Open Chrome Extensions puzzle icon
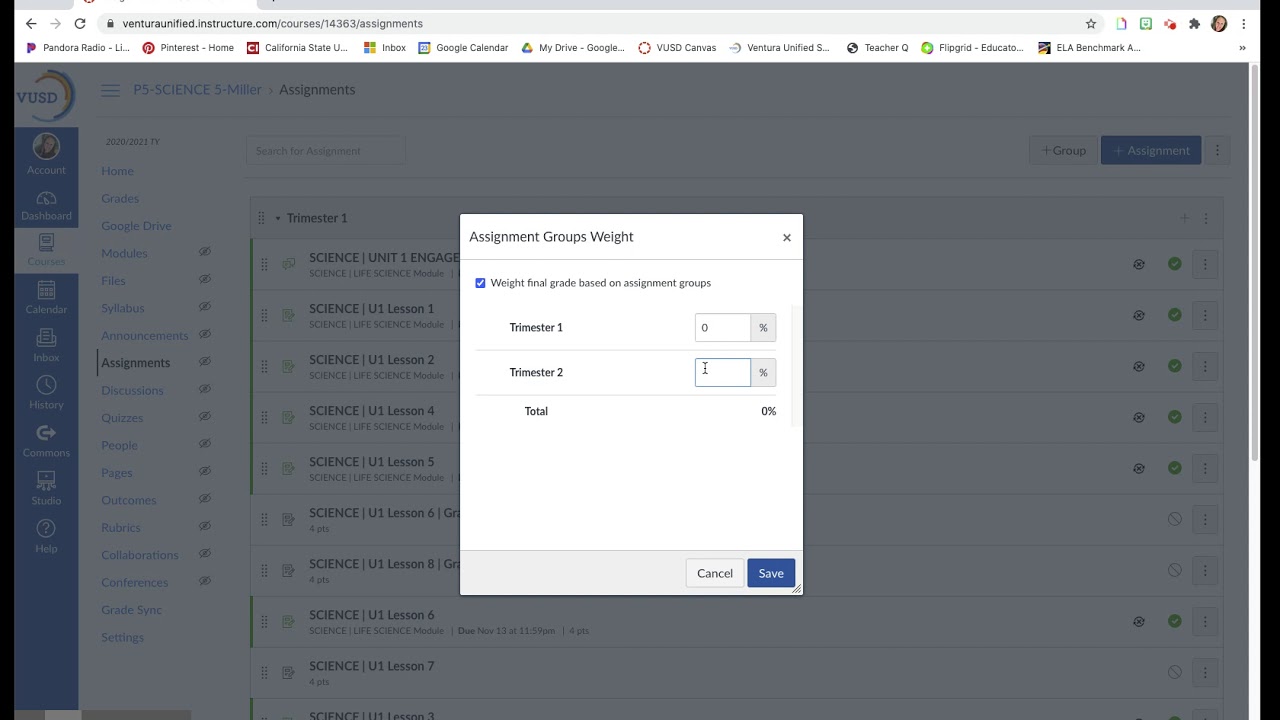Screen dimensions: 1280x720 click(x=1194, y=24)
